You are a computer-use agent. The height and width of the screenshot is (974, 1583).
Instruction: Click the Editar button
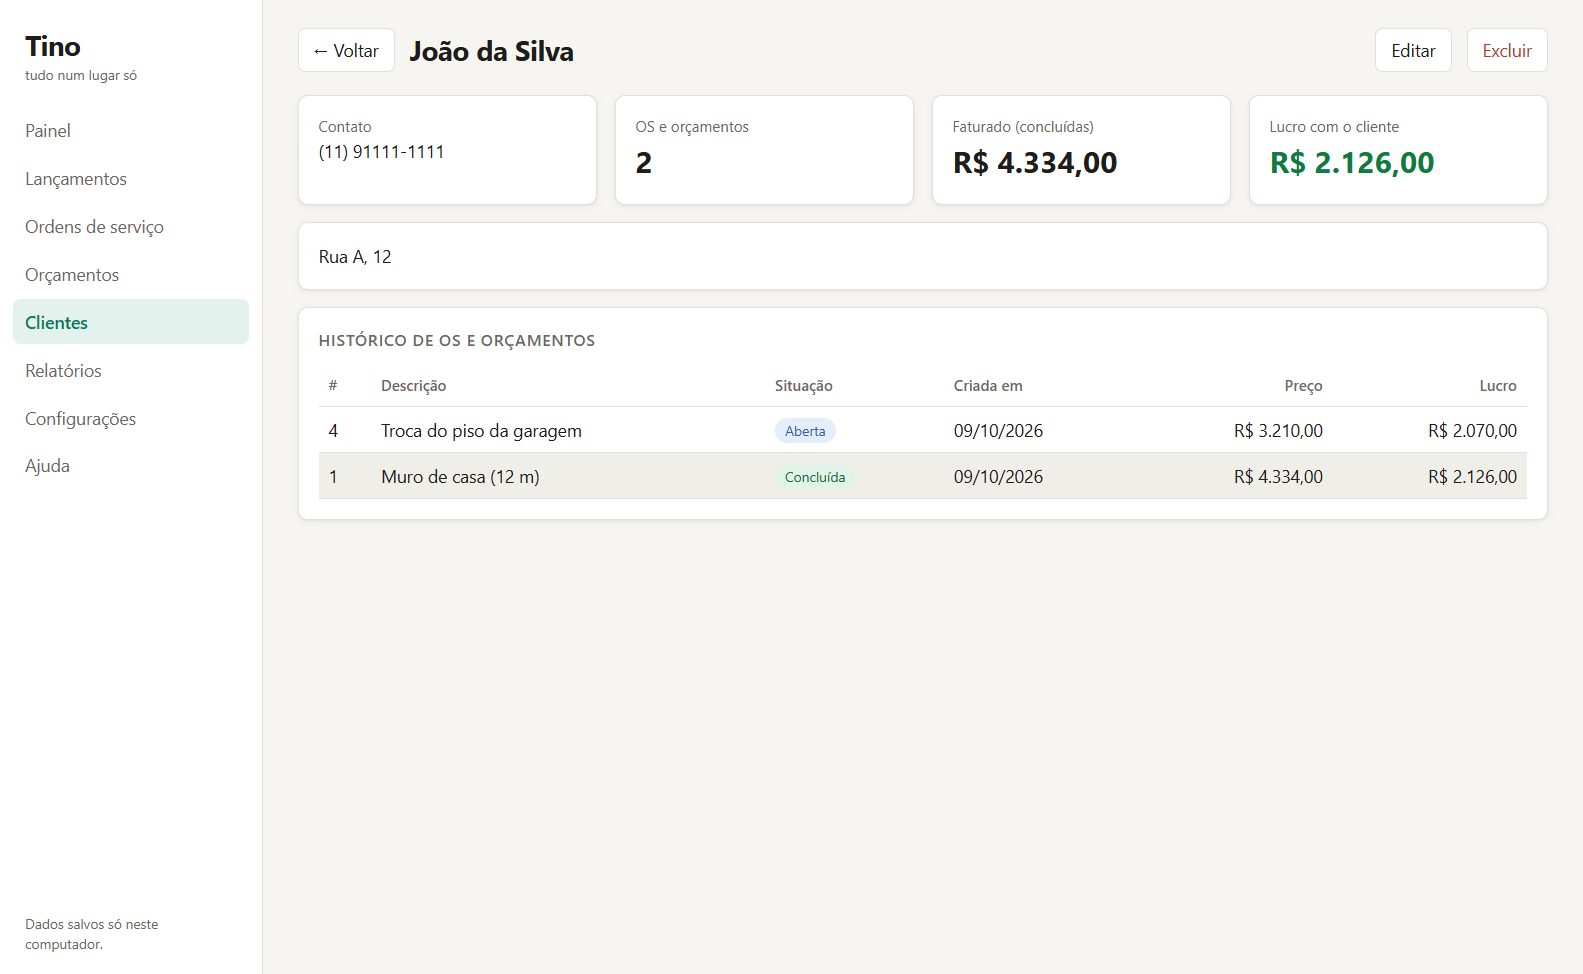[x=1413, y=51]
